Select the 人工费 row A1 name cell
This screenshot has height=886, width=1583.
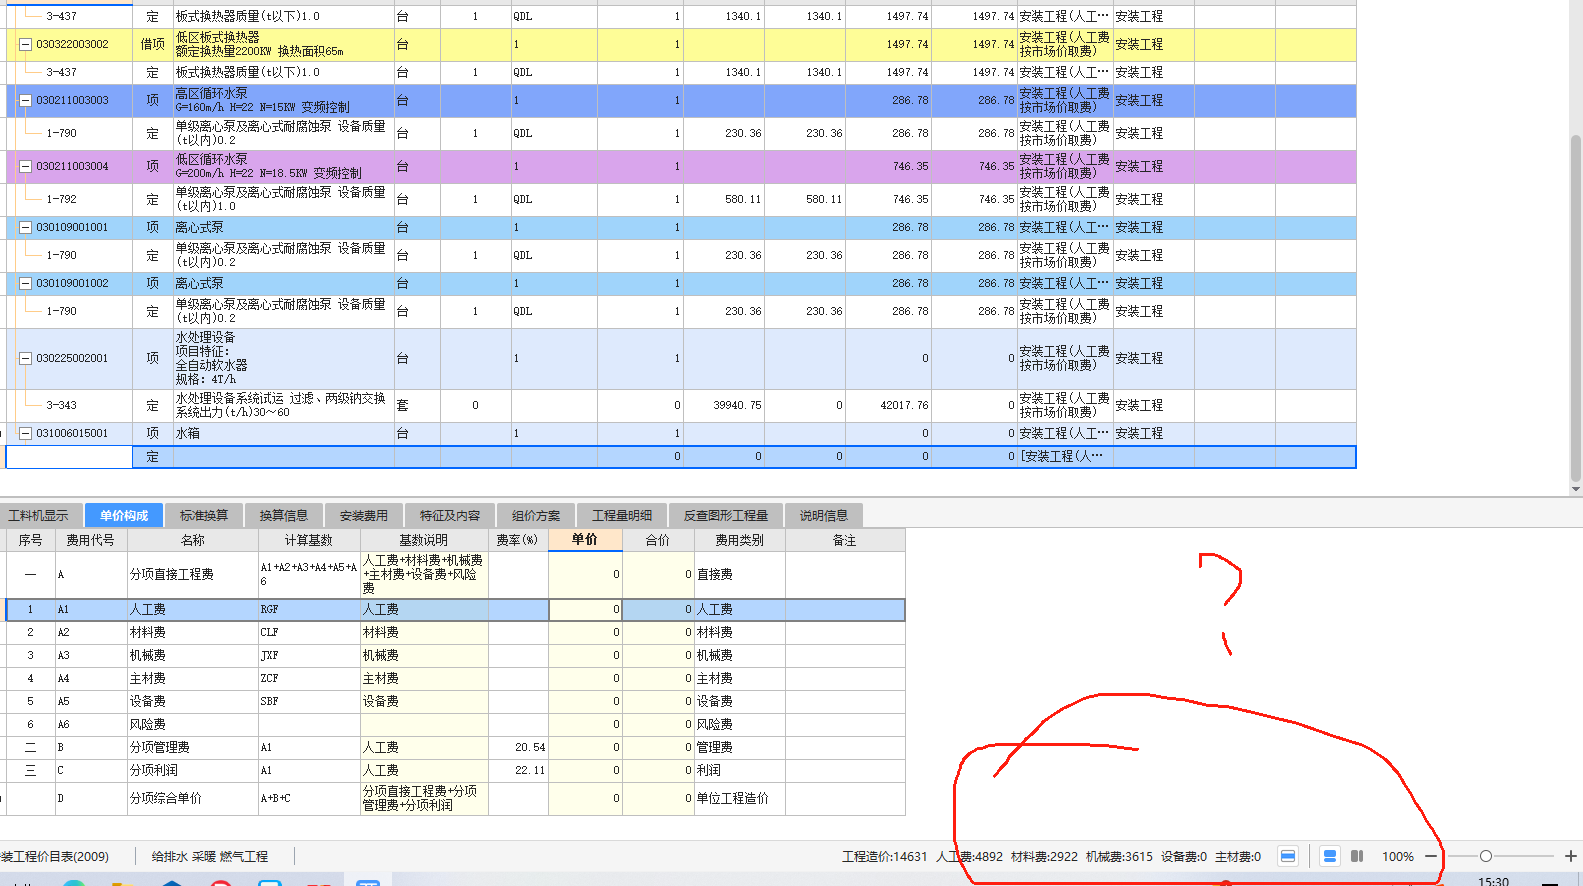coord(192,609)
